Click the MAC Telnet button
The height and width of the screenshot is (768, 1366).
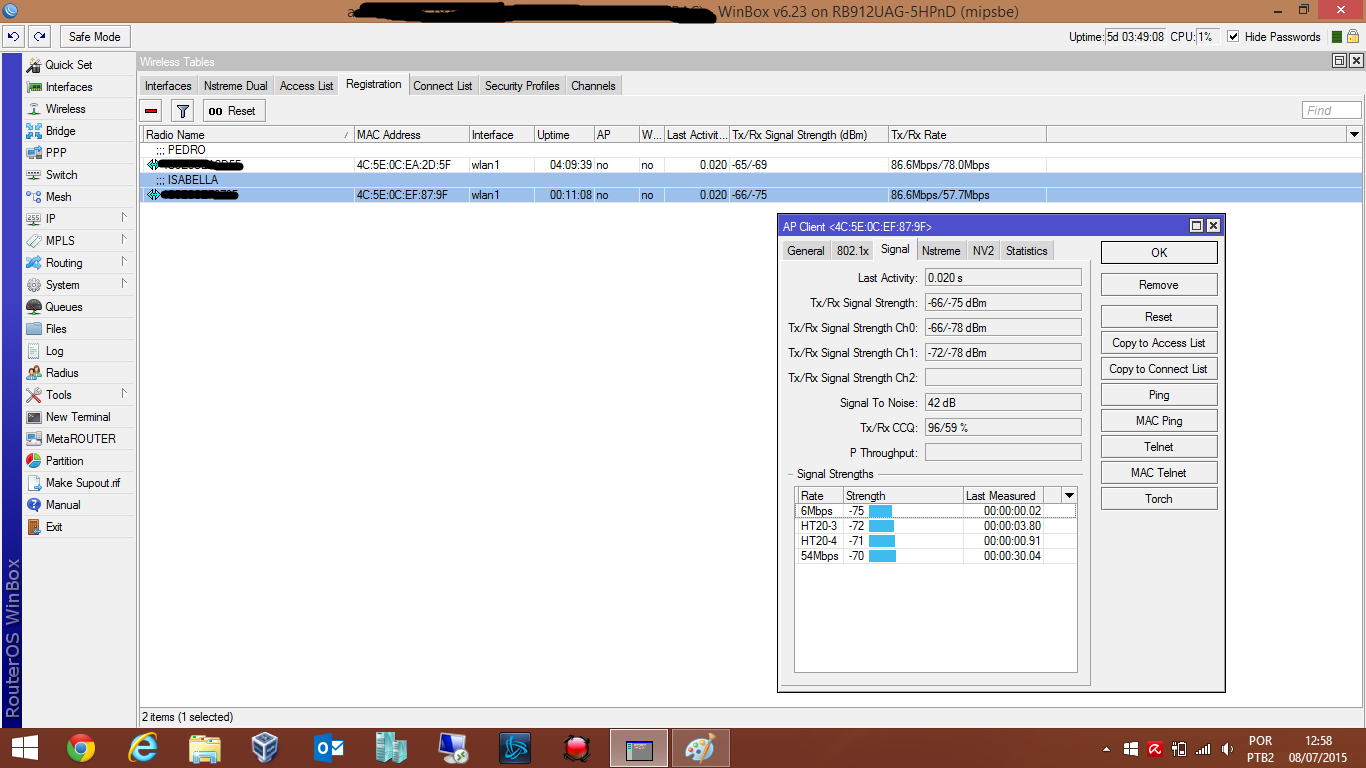click(x=1159, y=473)
